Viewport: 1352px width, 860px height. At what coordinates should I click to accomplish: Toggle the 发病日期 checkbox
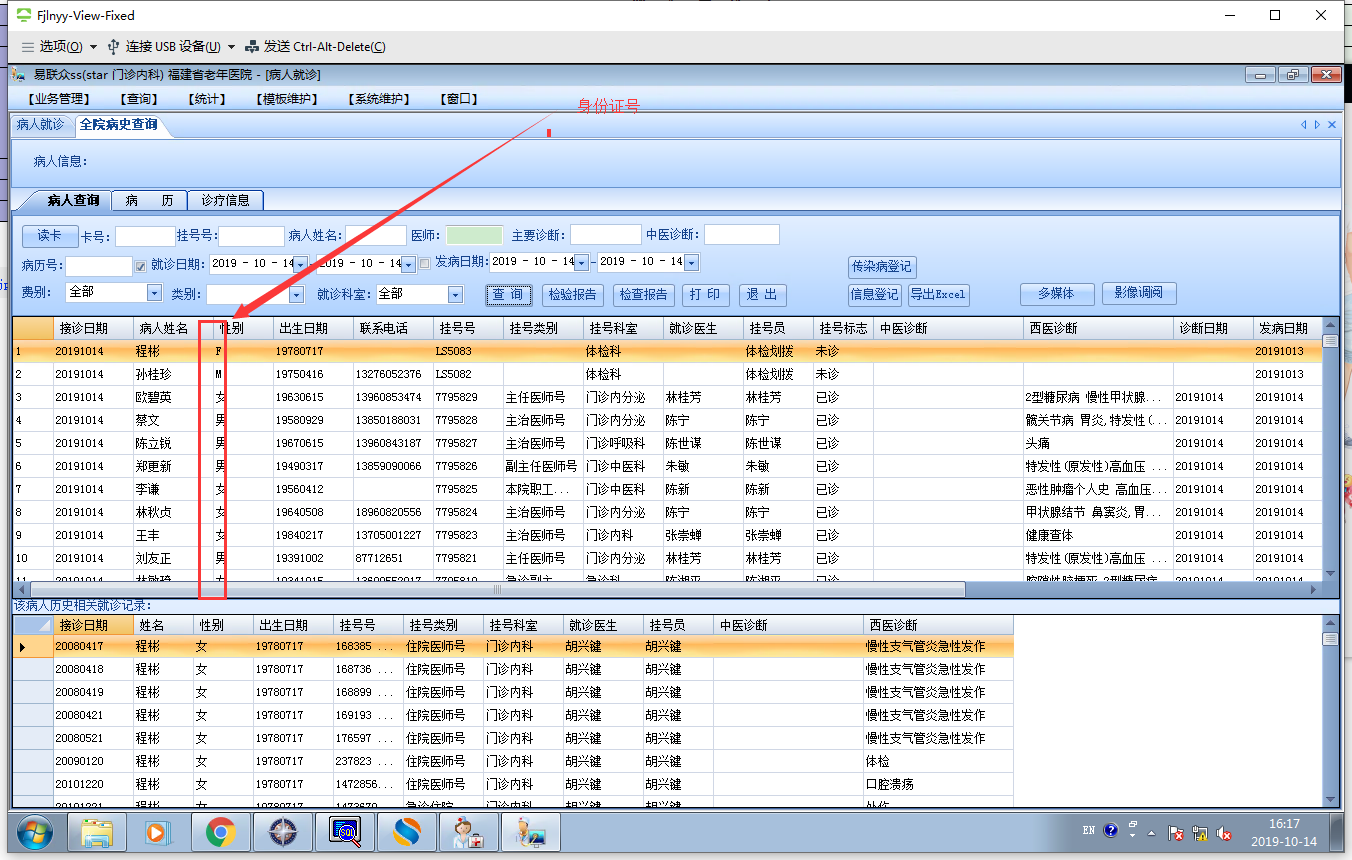point(425,263)
